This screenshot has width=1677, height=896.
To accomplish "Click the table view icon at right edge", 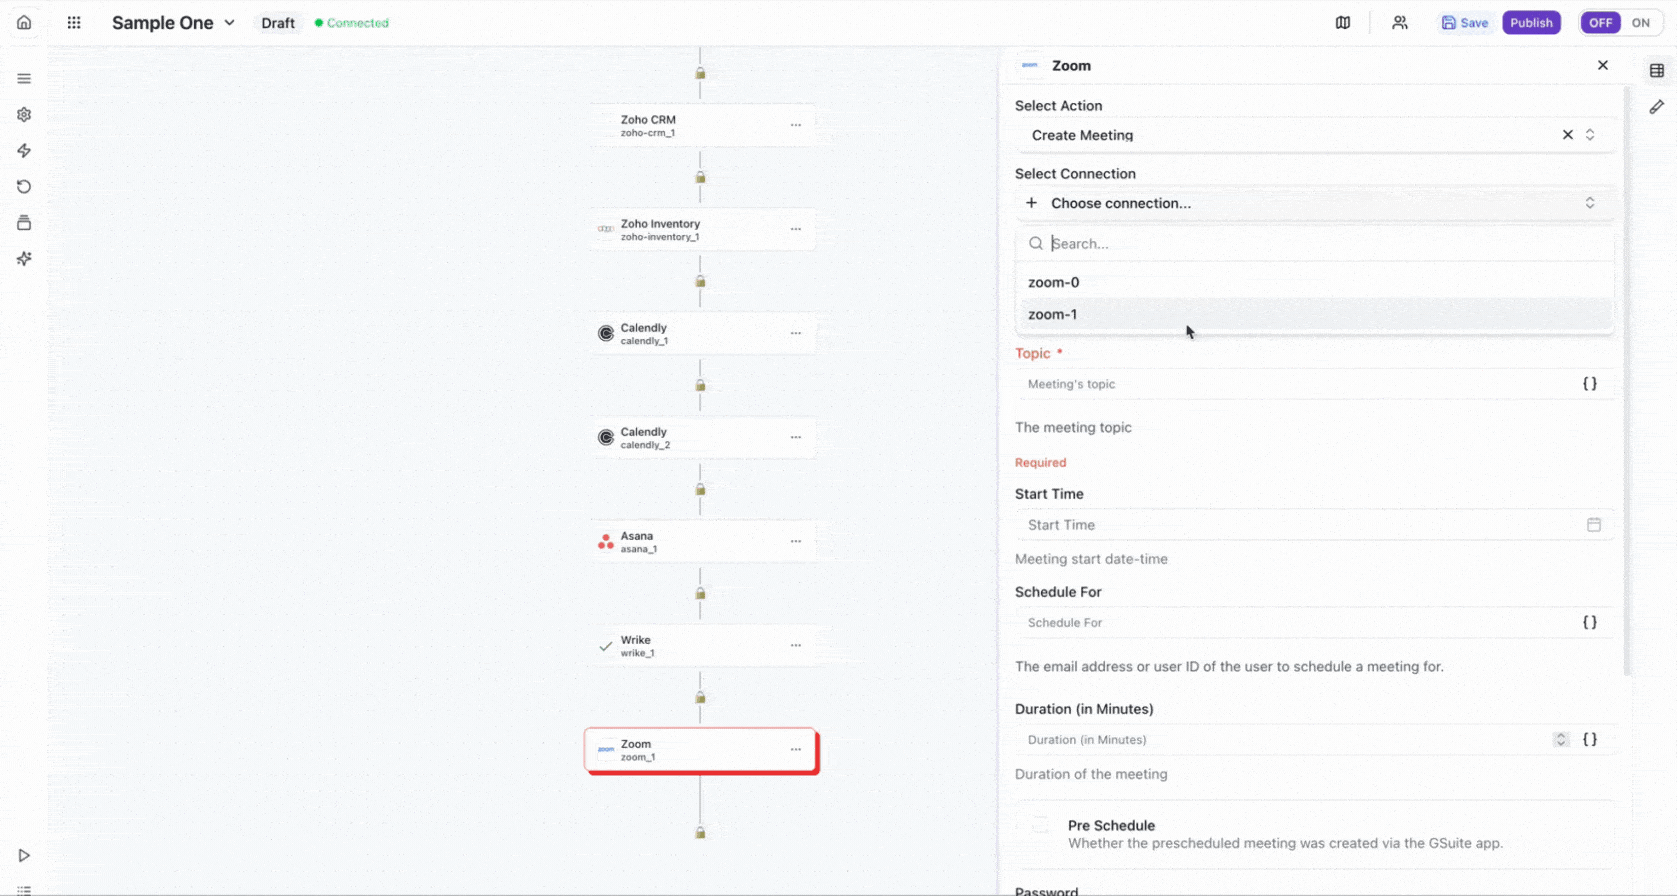I will (1657, 70).
